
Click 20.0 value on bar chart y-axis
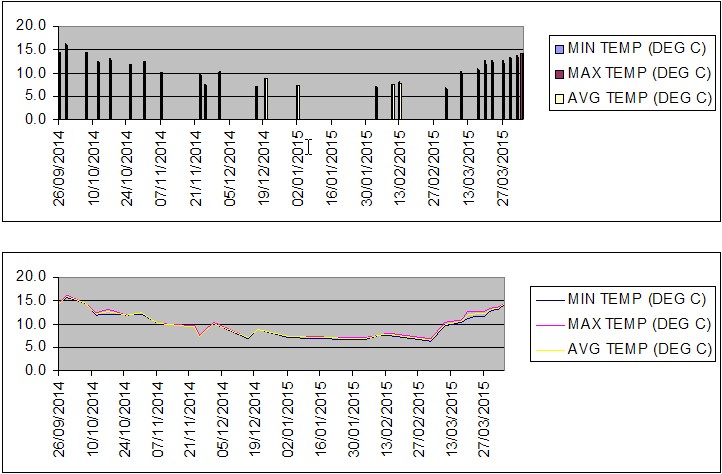(x=31, y=26)
